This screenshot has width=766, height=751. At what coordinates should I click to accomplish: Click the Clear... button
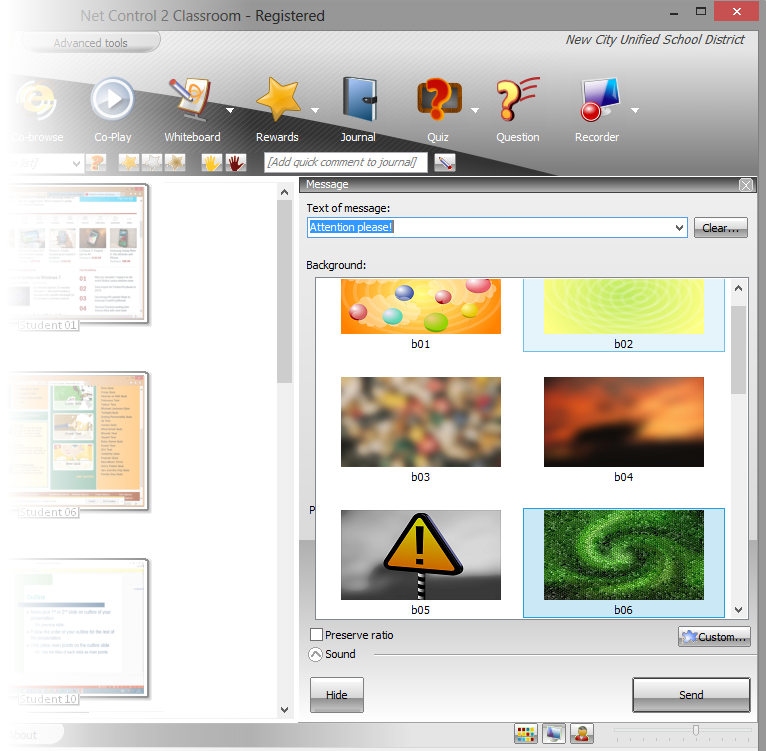point(721,228)
